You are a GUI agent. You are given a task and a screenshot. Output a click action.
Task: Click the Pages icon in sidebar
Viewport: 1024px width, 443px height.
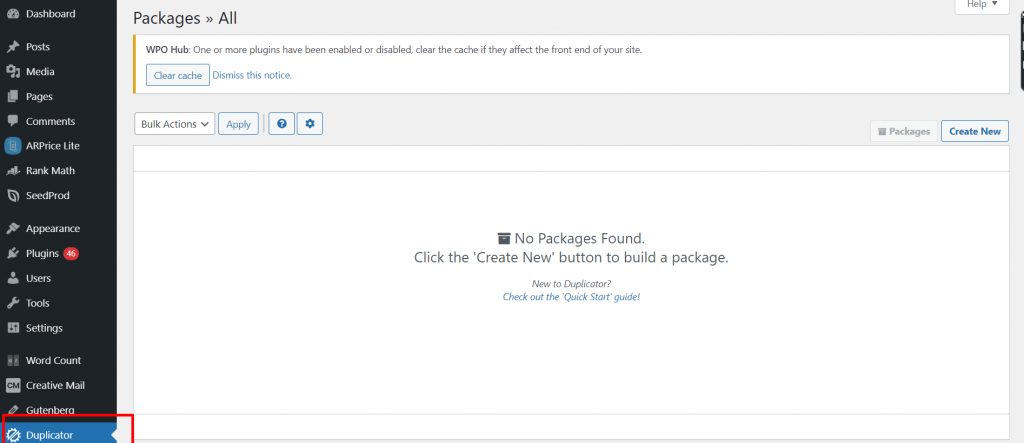coord(13,97)
